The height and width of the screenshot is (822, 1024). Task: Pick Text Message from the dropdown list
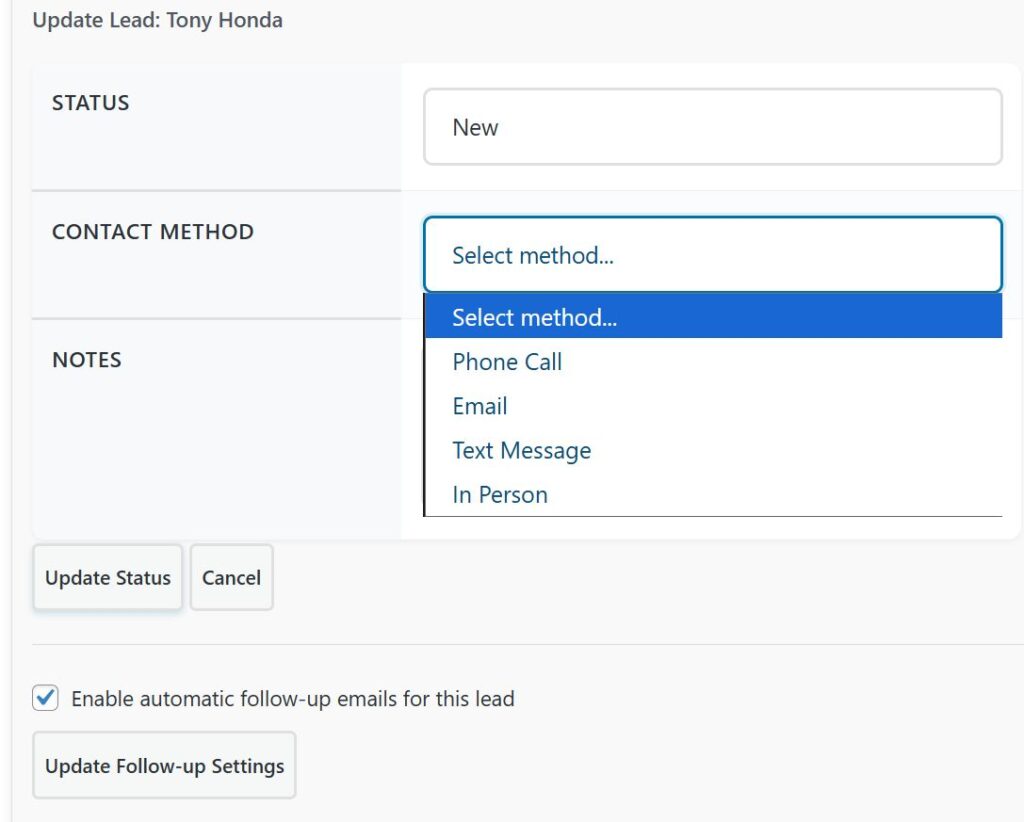[521, 450]
